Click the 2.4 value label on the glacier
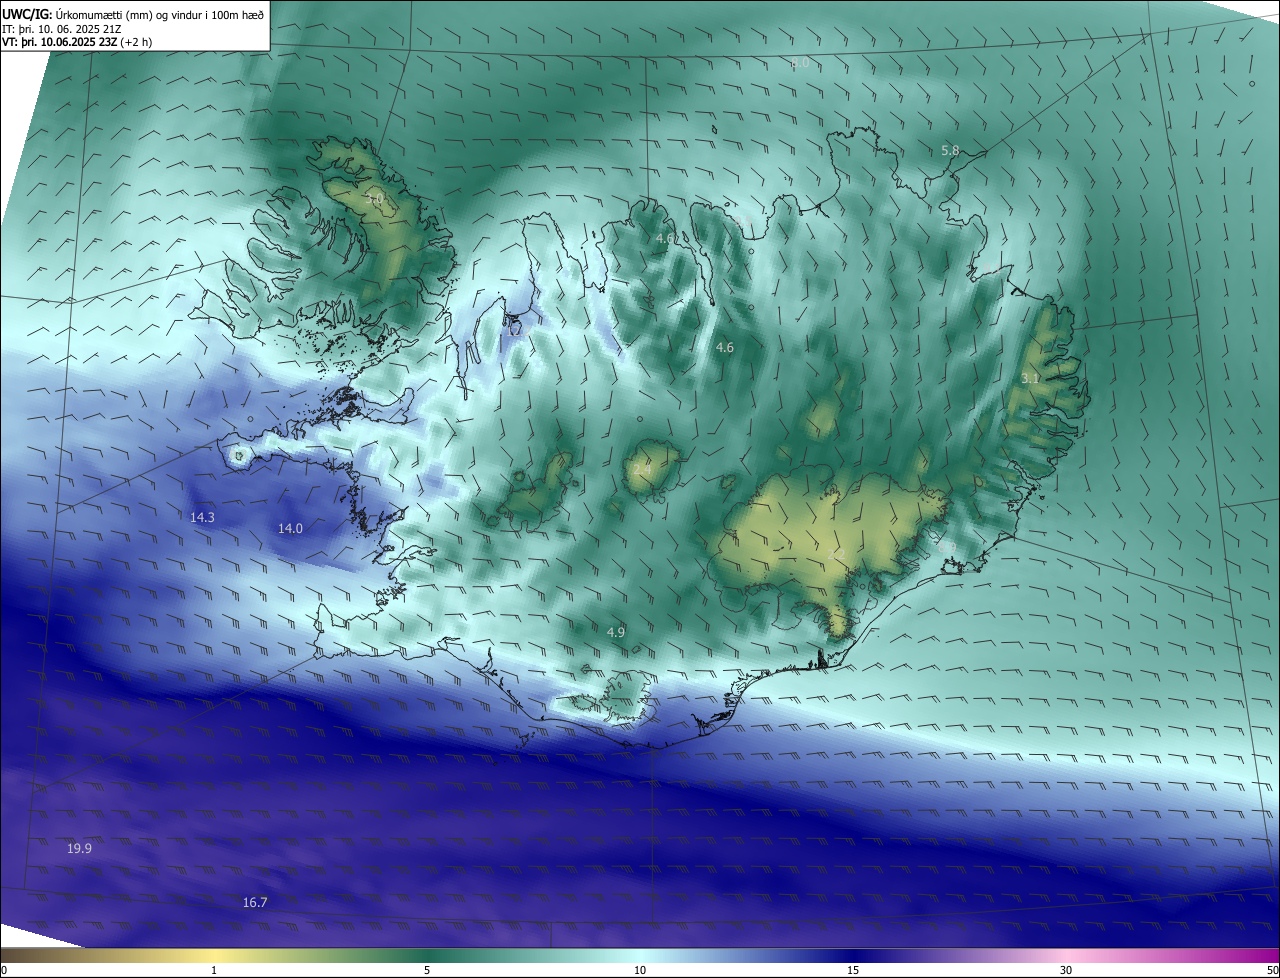This screenshot has width=1280, height=978. point(642,469)
